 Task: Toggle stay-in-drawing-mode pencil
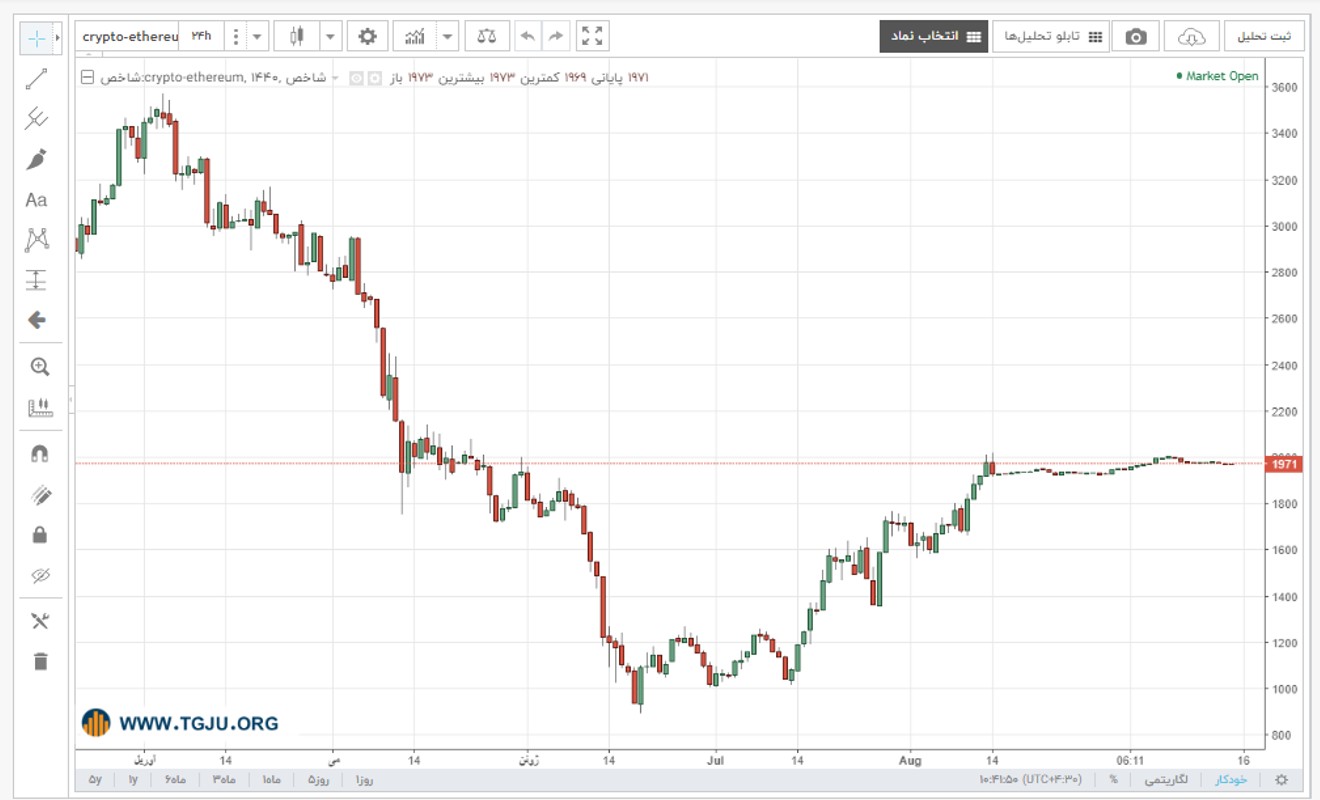39,494
